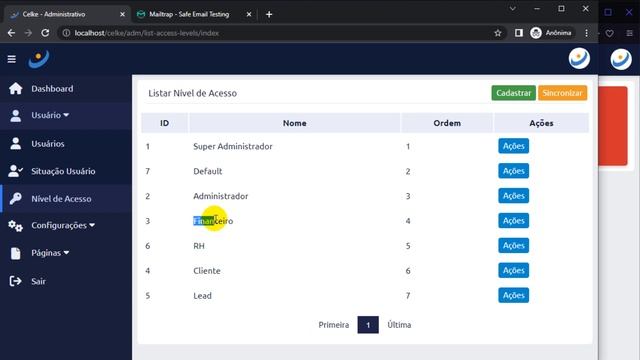The width and height of the screenshot is (640, 360).
Task: Click the ID column header
Action: click(164, 123)
